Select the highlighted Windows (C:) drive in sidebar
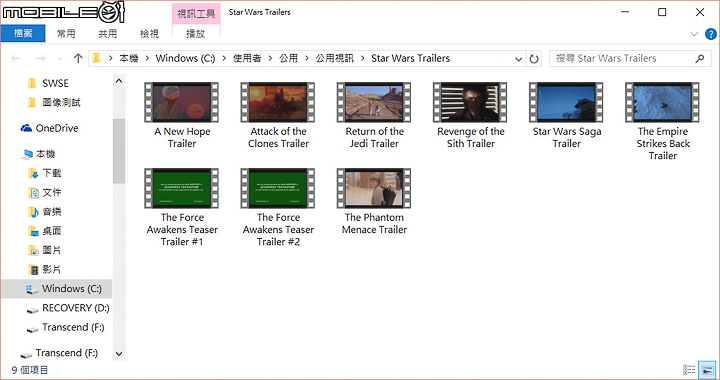The width and height of the screenshot is (720, 380). tap(57, 289)
